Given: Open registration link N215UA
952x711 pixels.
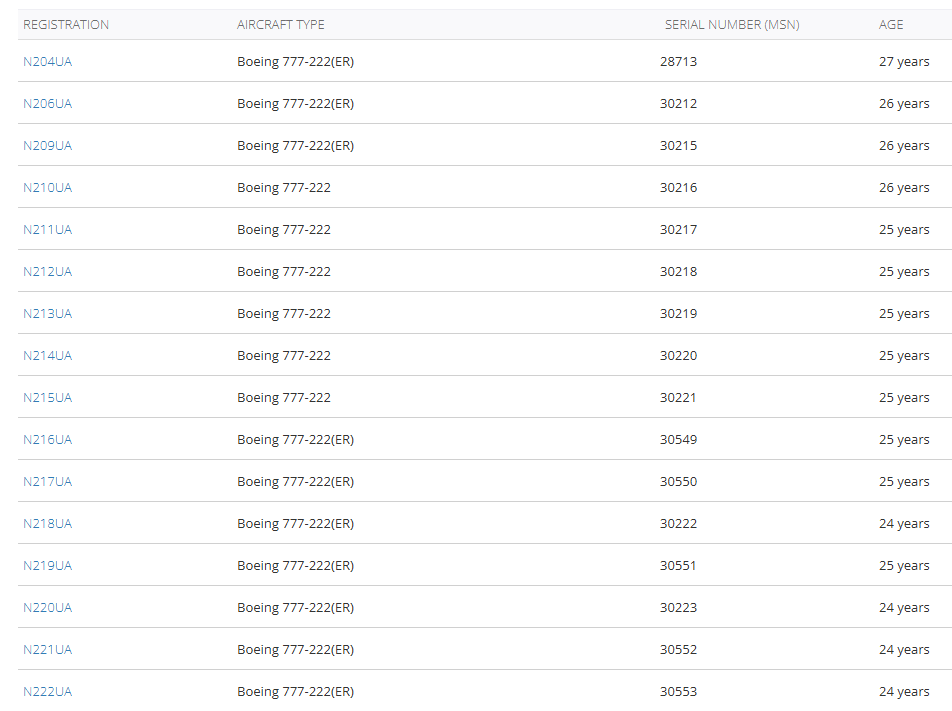Looking at the screenshot, I should (47, 397).
